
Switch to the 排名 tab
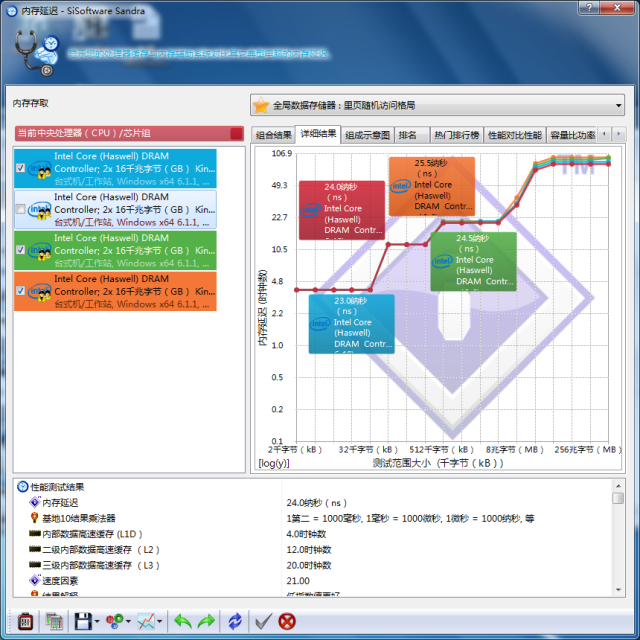tap(412, 135)
